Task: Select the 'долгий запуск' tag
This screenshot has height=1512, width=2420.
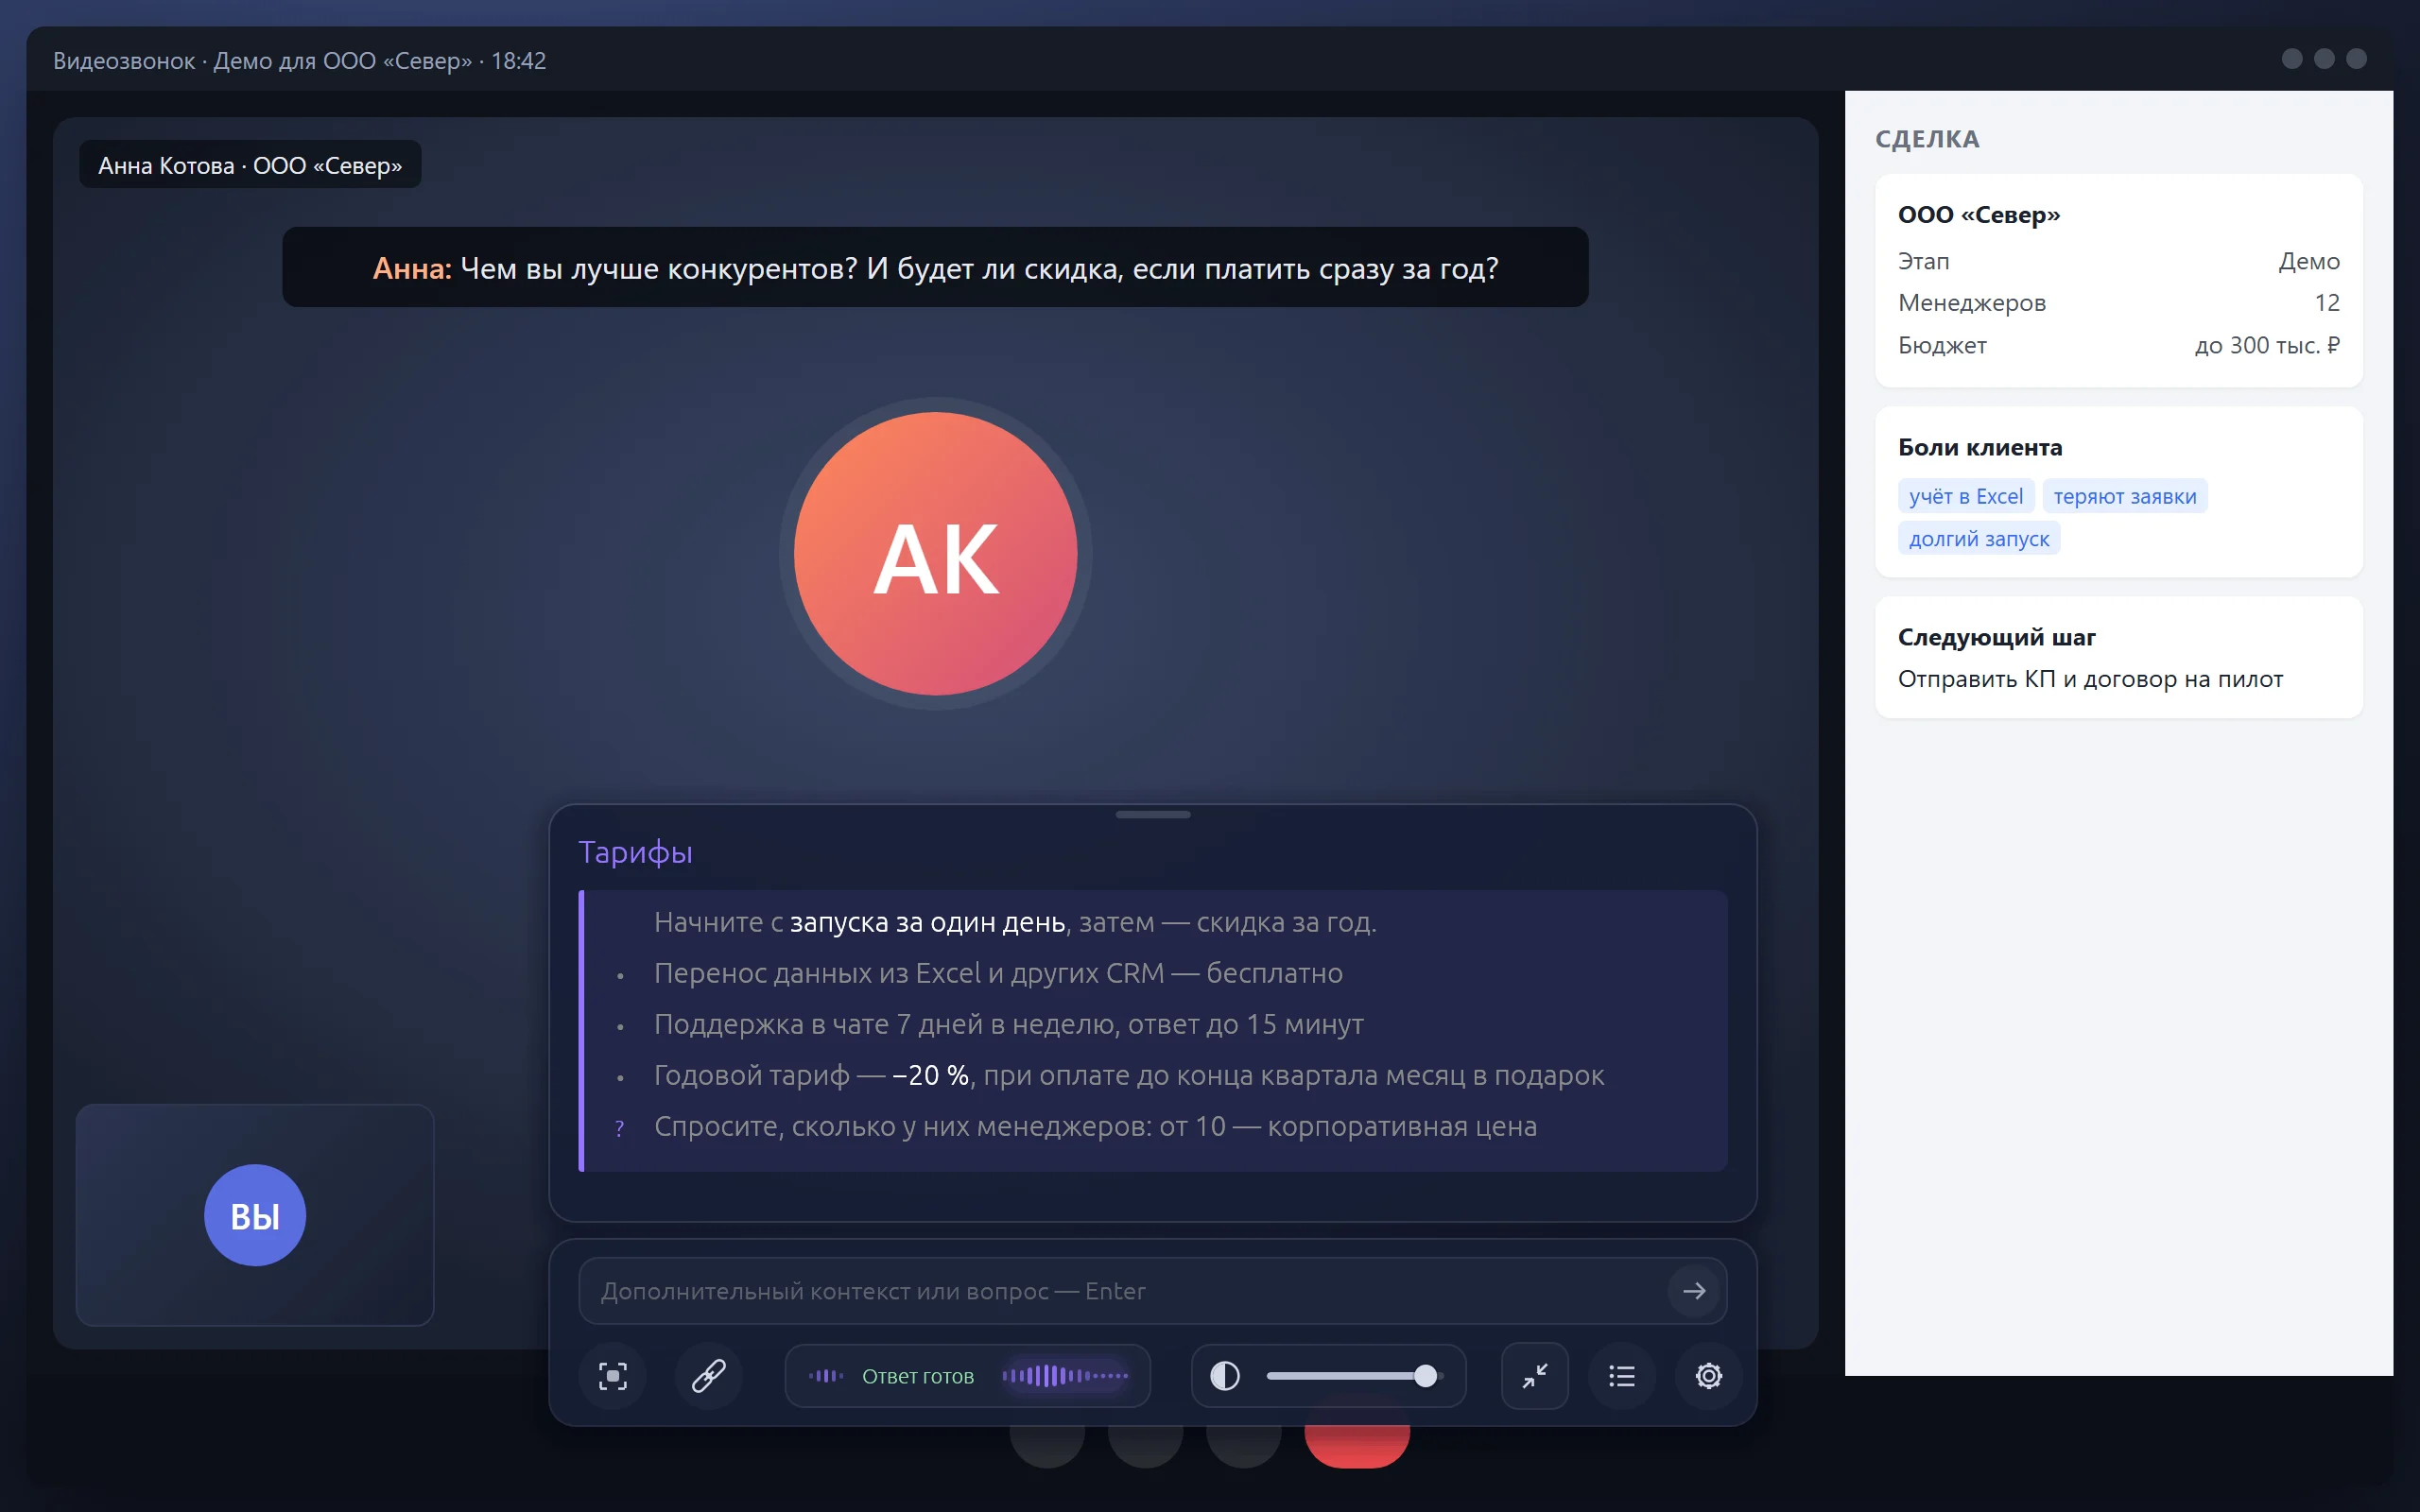Action: tap(1978, 538)
